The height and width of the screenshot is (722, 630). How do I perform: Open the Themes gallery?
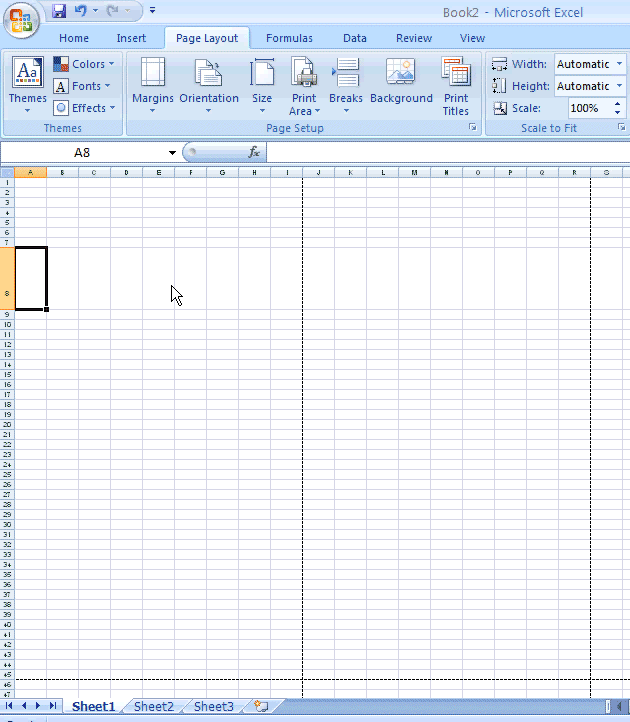coord(28,85)
